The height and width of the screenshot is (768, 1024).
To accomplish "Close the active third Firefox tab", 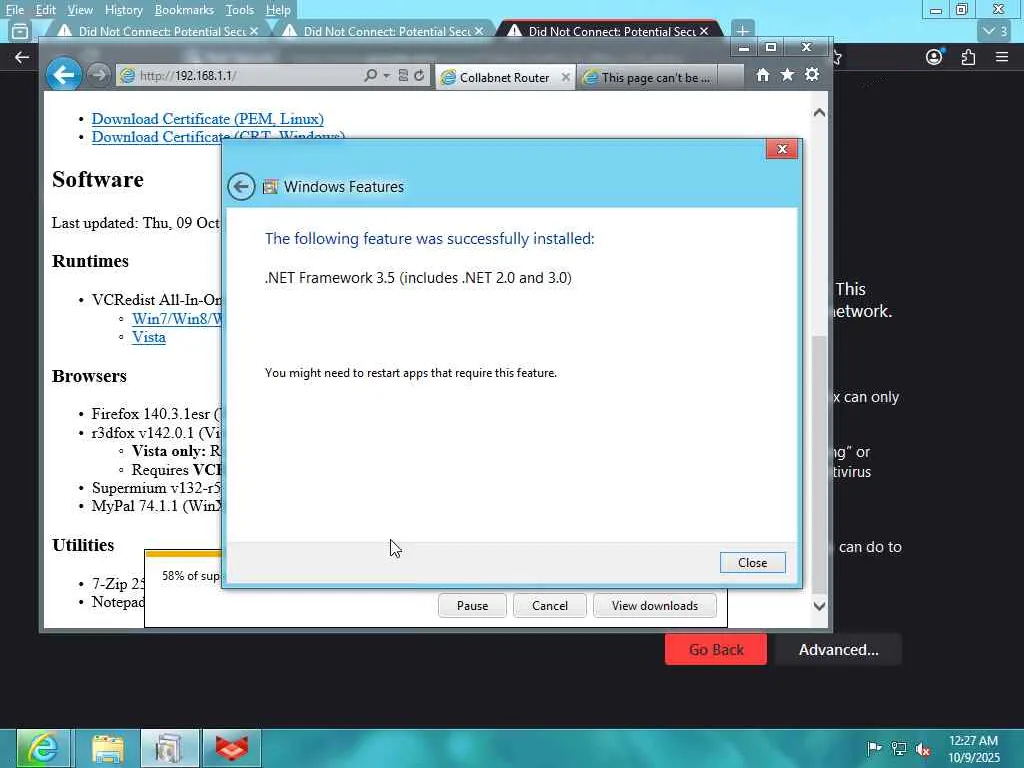I will (704, 31).
